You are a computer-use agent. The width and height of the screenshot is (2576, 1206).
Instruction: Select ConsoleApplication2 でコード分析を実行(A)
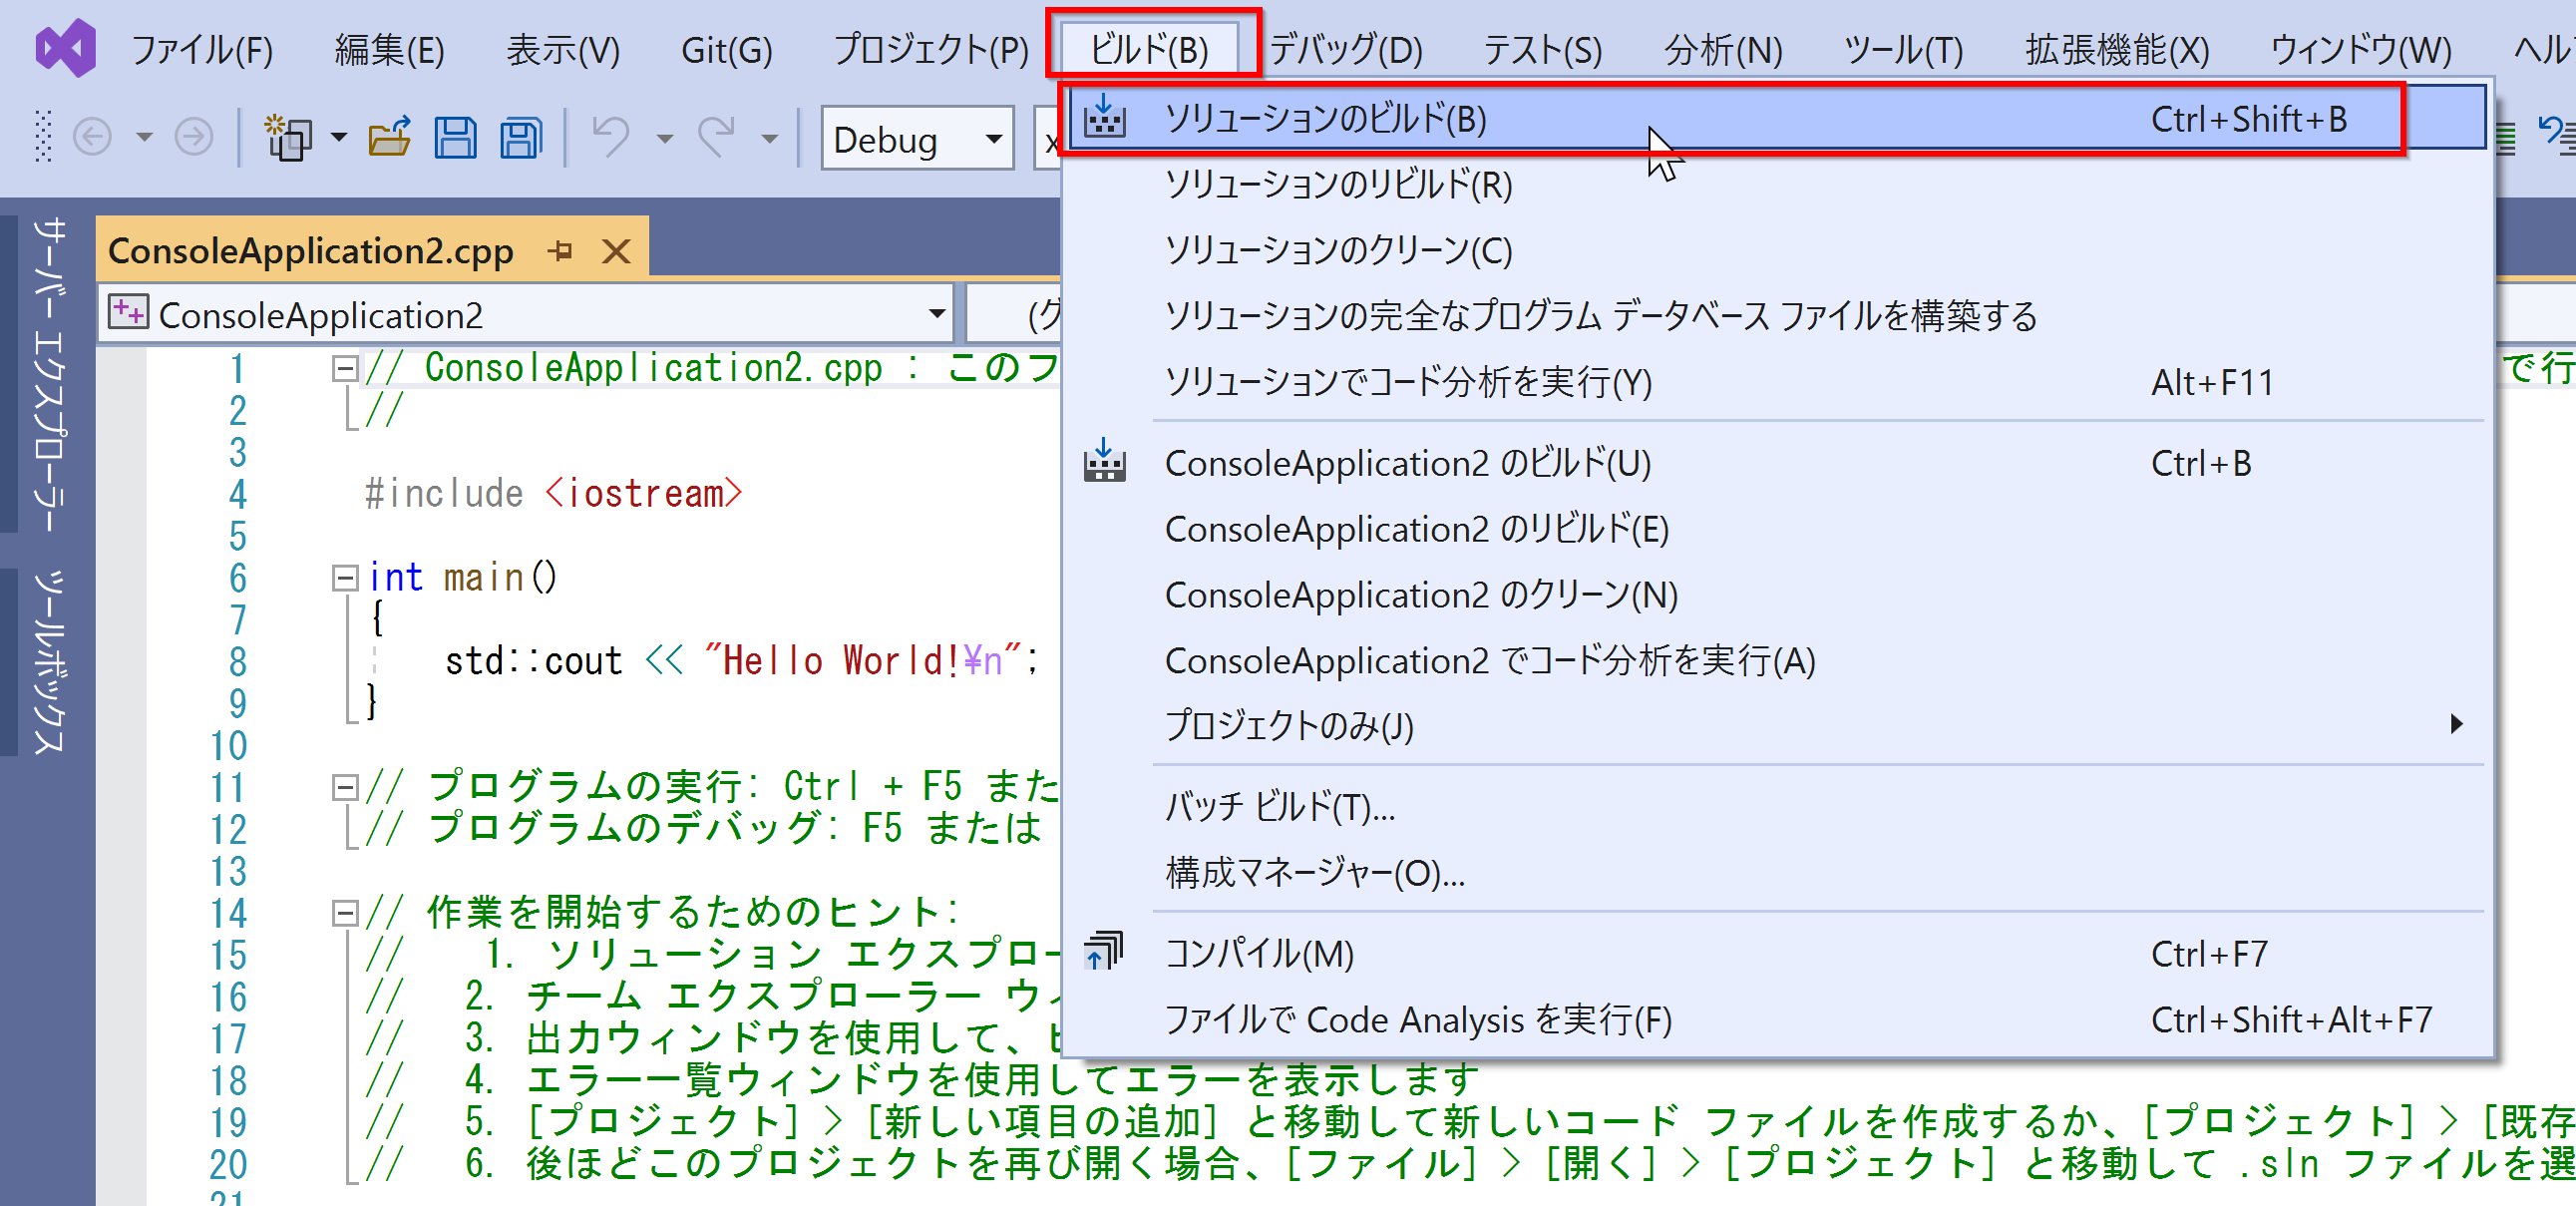pyautogui.click(x=1776, y=660)
